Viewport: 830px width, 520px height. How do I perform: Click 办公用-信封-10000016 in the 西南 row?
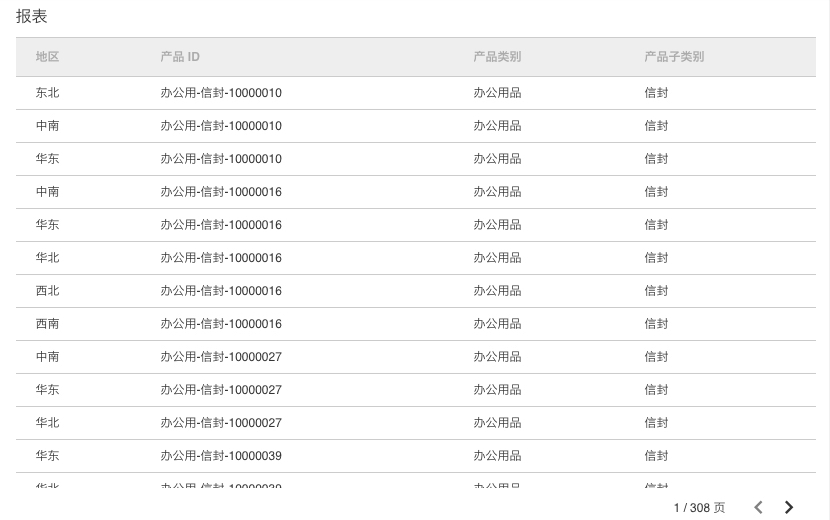point(221,324)
